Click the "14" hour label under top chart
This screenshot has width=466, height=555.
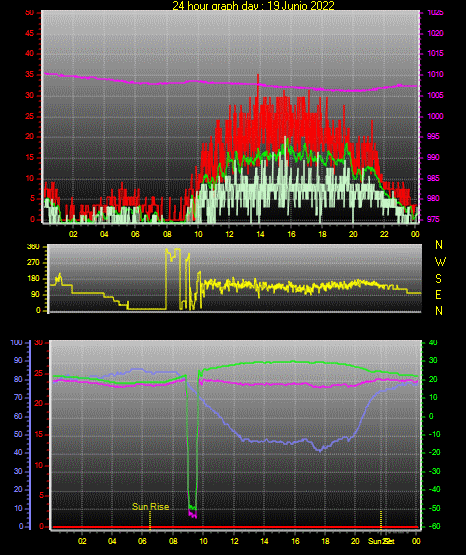(260, 234)
